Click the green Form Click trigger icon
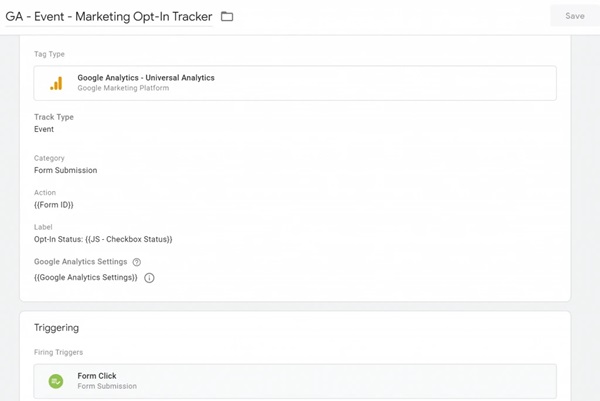This screenshot has height=401, width=600. pos(56,381)
